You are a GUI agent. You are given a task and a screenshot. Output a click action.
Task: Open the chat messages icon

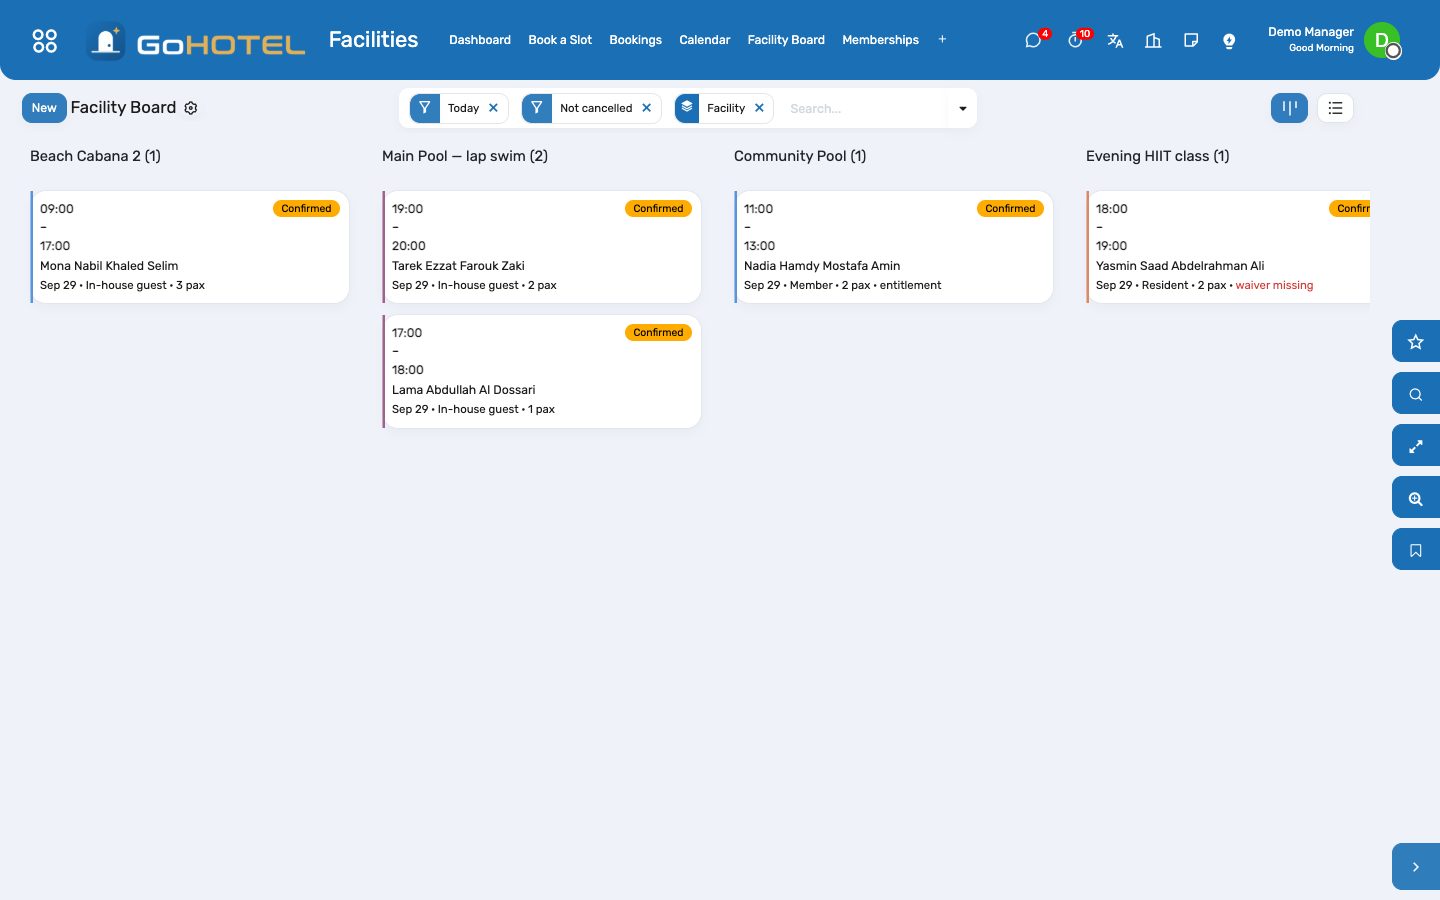pyautogui.click(x=1033, y=40)
